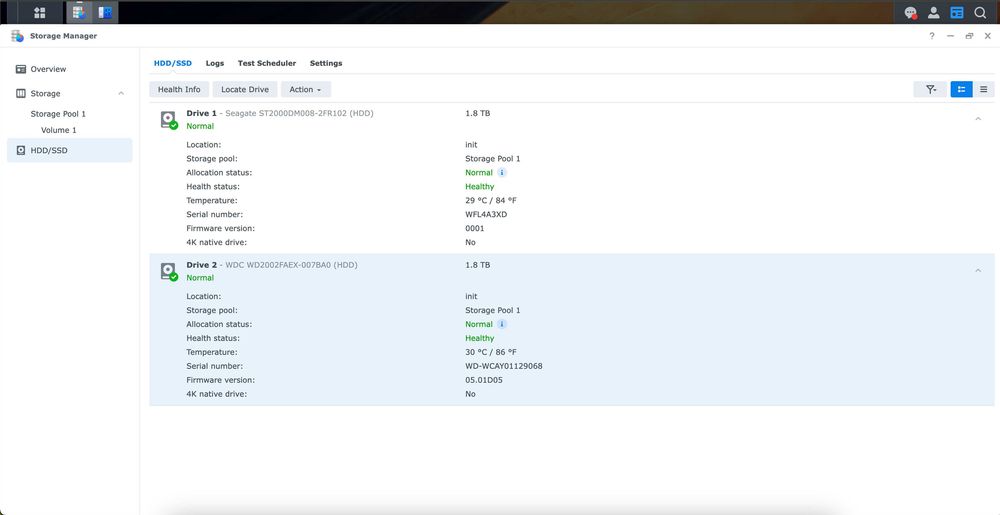Click the Drive 2 disk status icon
The width and height of the screenshot is (1000, 515).
(168, 272)
